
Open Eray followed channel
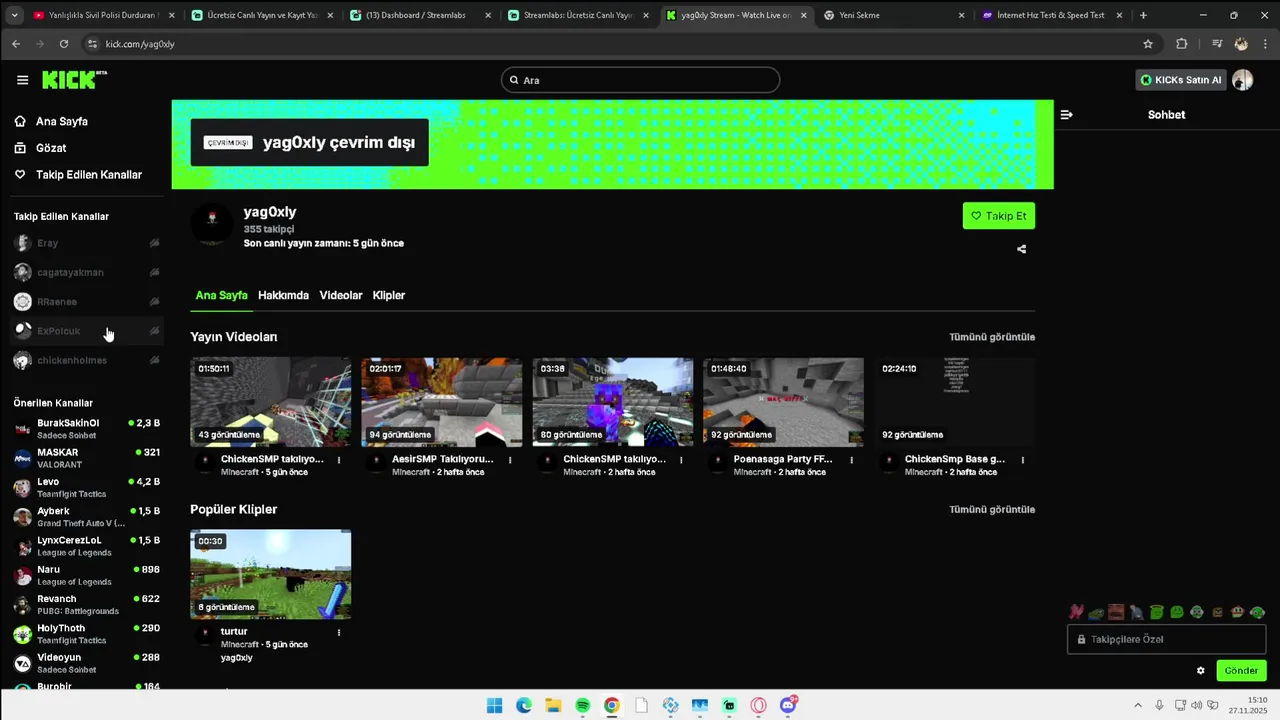point(87,243)
